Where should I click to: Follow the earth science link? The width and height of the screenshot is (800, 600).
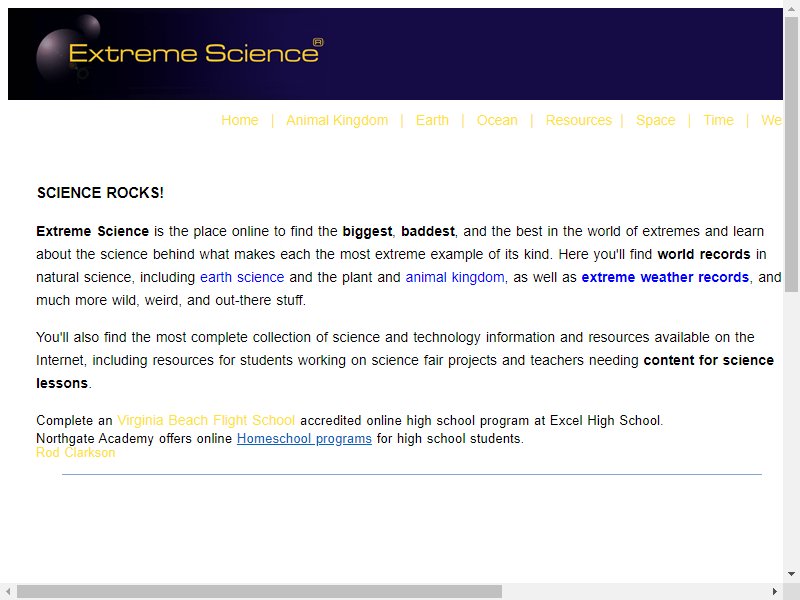point(242,277)
